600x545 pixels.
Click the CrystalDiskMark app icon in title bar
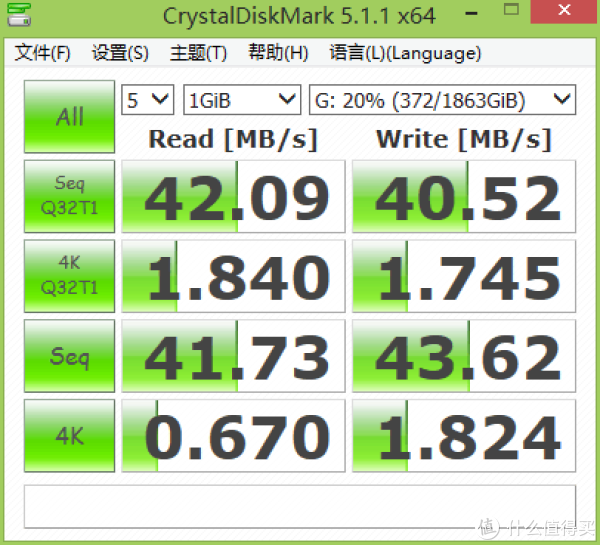[19, 15]
